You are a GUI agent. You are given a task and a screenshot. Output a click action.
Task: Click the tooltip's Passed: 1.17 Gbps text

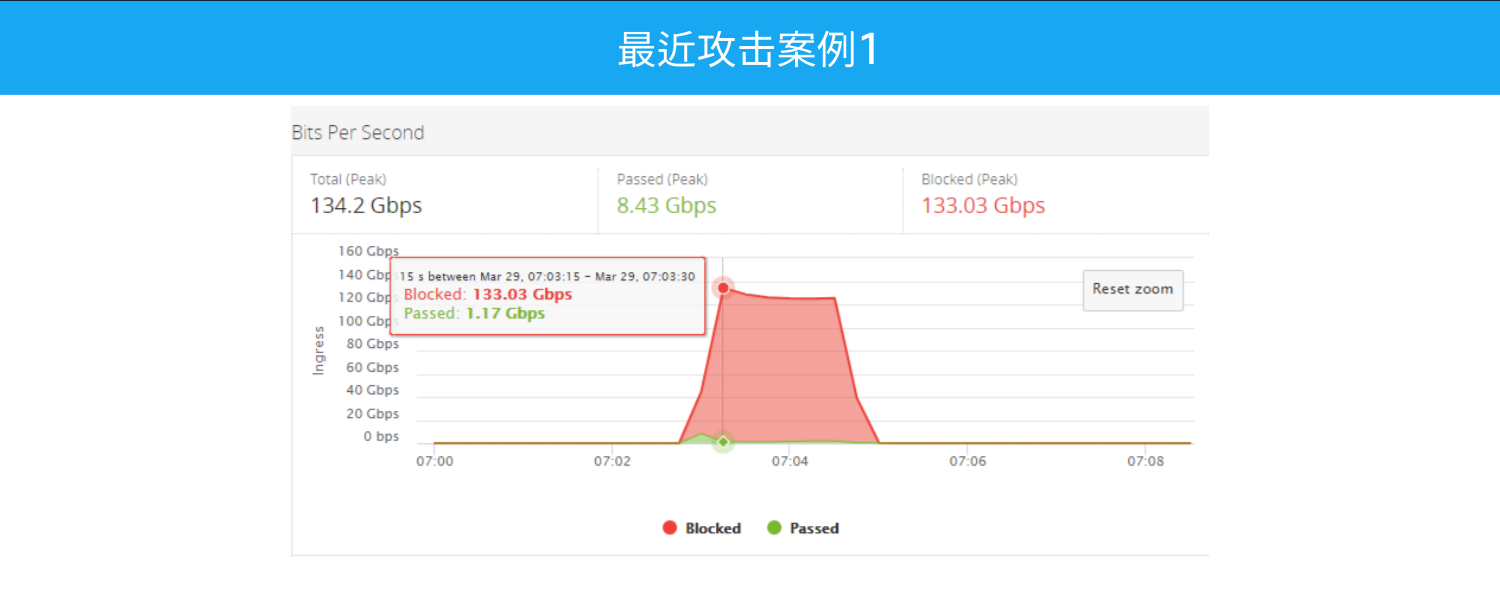coord(474,314)
